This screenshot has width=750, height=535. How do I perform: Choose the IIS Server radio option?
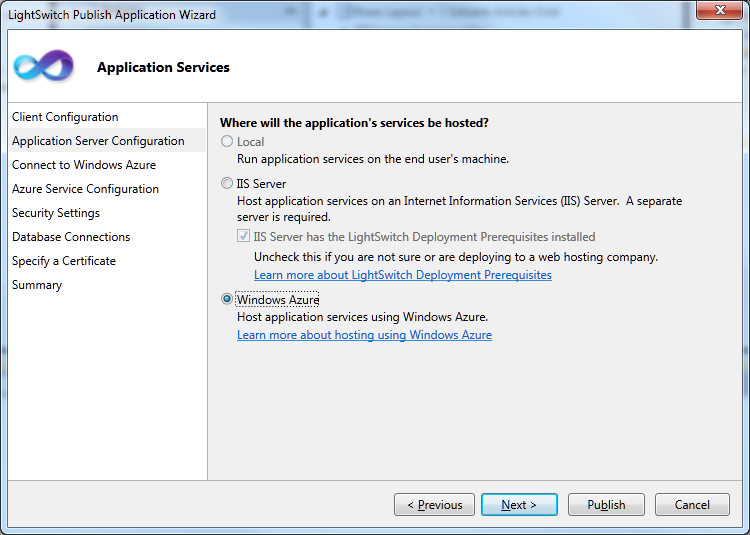227,184
